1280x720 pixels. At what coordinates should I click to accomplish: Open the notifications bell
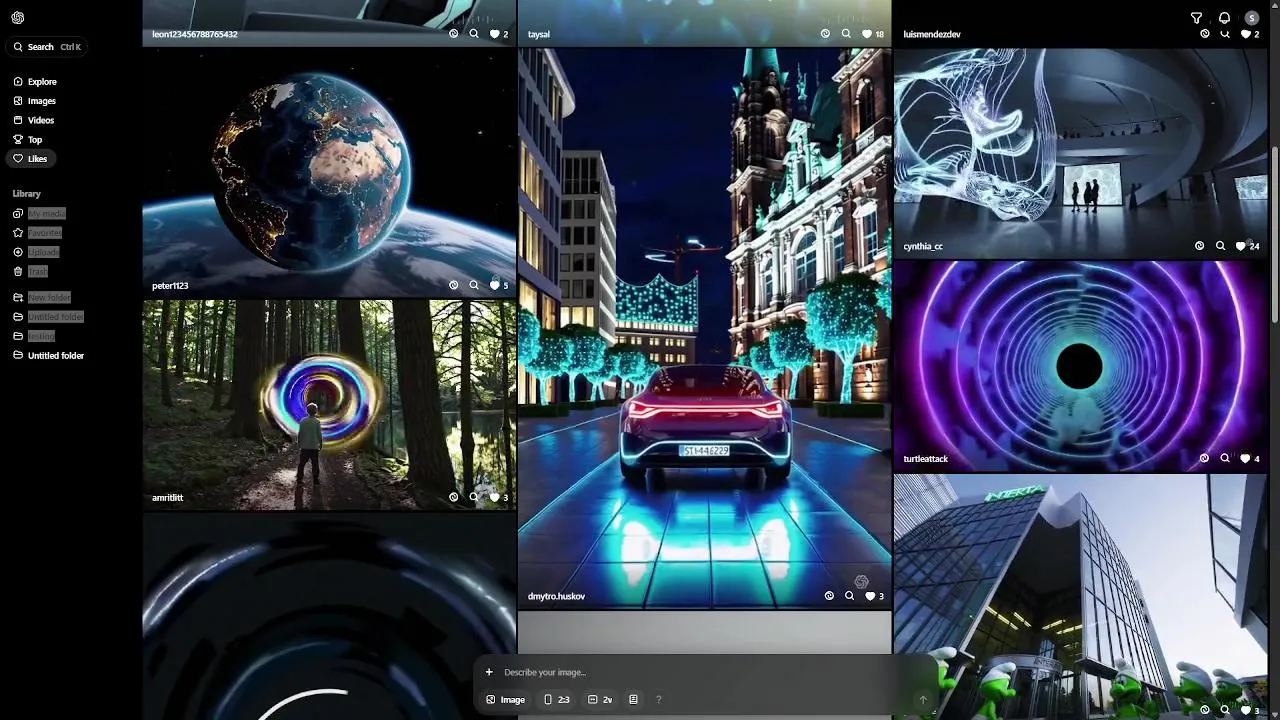1224,18
